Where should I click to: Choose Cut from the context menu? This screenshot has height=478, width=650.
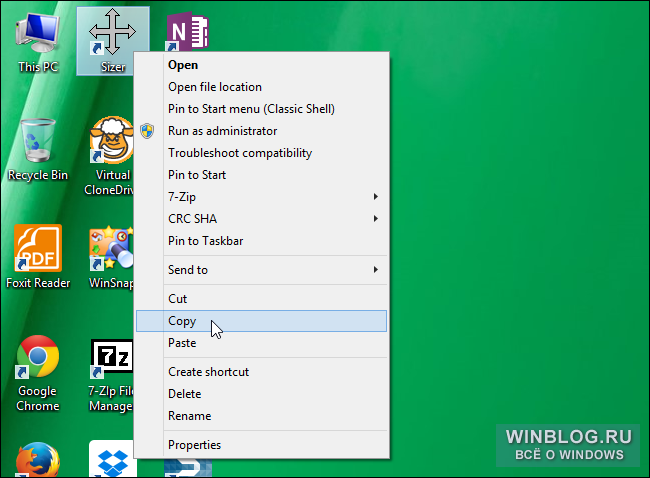point(262,299)
